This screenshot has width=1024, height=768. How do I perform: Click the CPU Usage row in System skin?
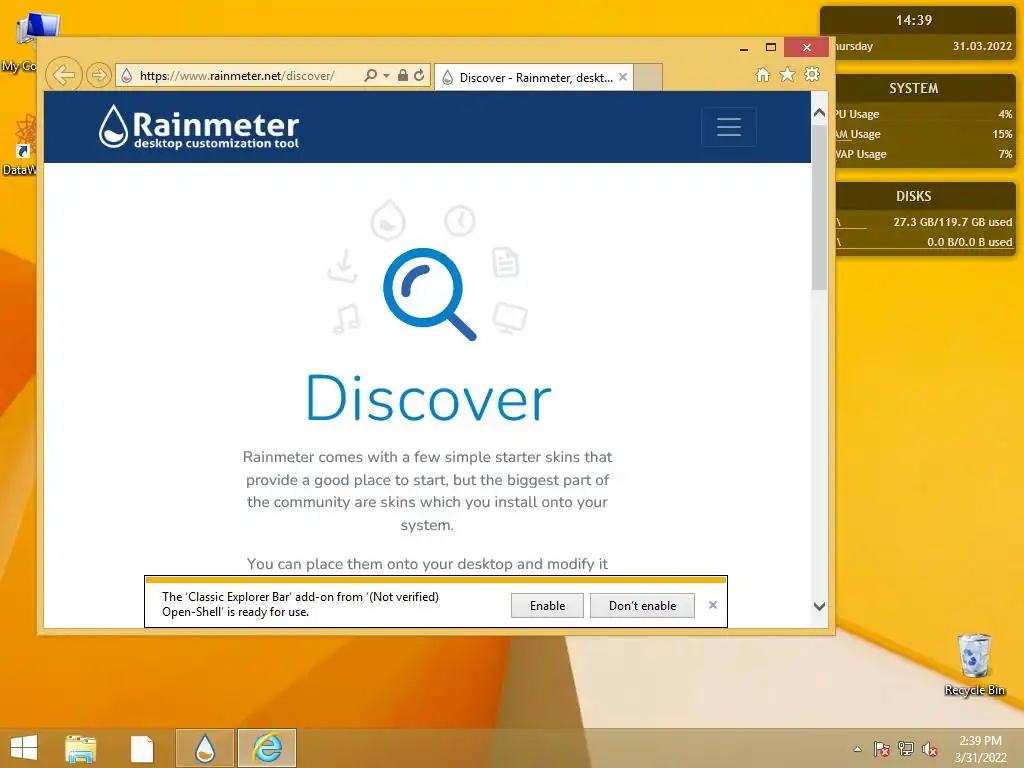coord(923,114)
